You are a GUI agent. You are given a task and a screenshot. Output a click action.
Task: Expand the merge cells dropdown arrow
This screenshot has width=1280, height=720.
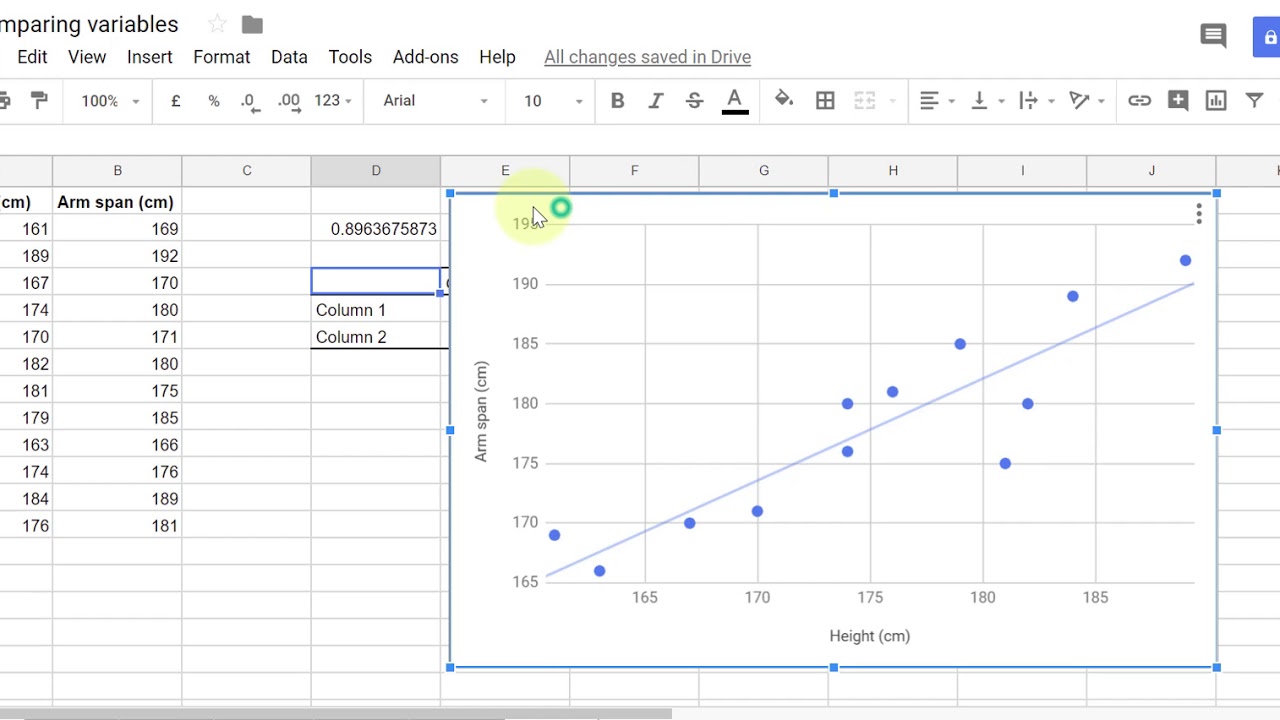pyautogui.click(x=892, y=101)
